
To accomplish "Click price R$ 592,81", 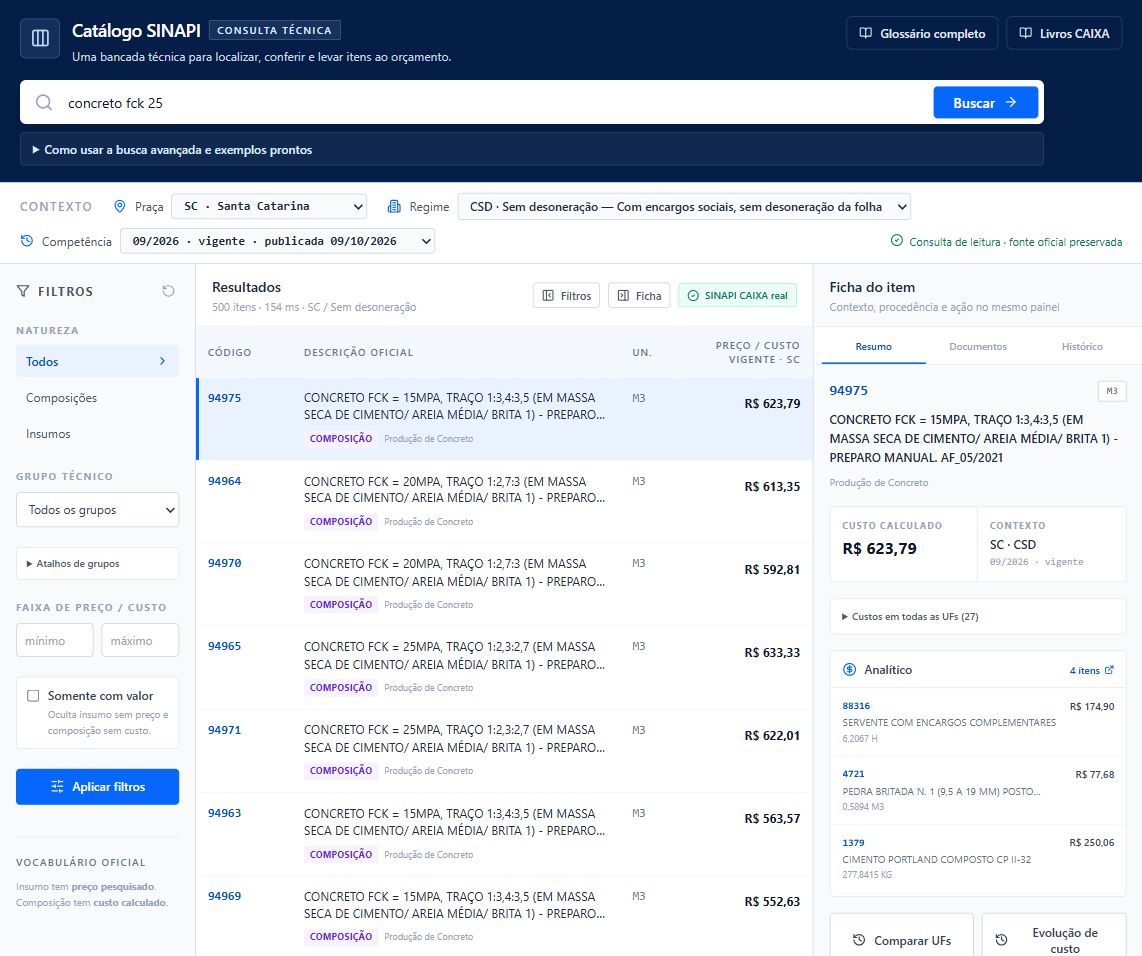I will point(772,569).
